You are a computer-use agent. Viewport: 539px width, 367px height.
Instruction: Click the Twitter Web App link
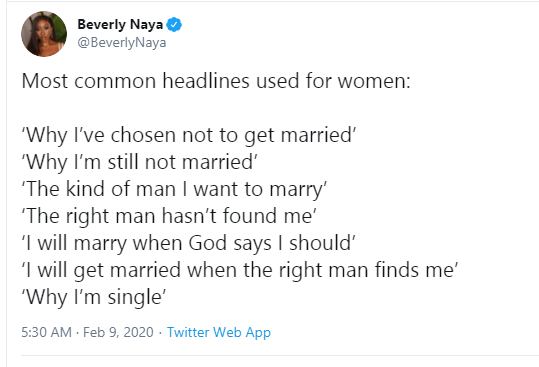219,332
